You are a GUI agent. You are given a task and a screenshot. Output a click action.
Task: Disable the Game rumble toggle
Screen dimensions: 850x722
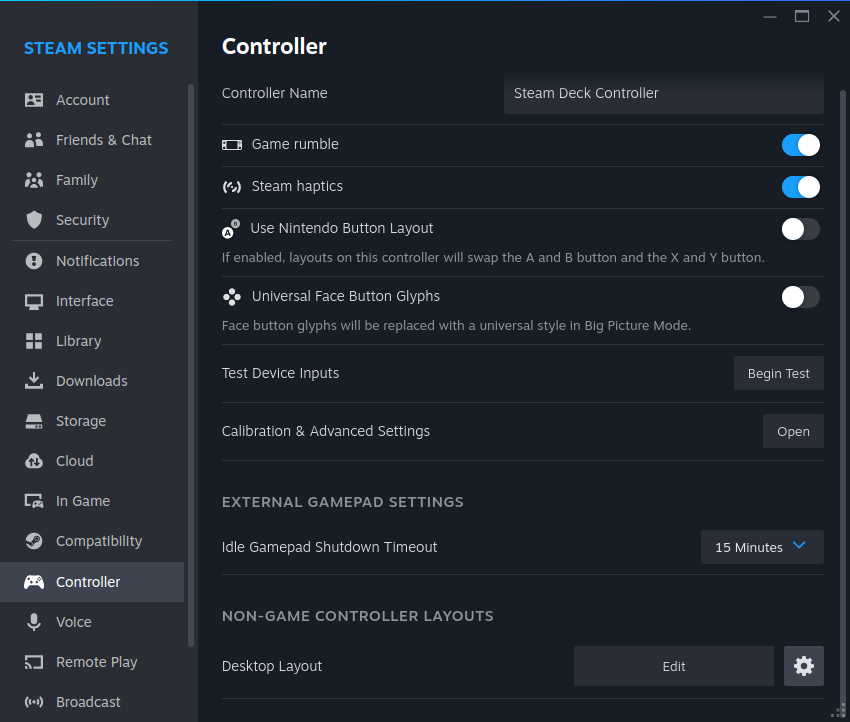(800, 145)
